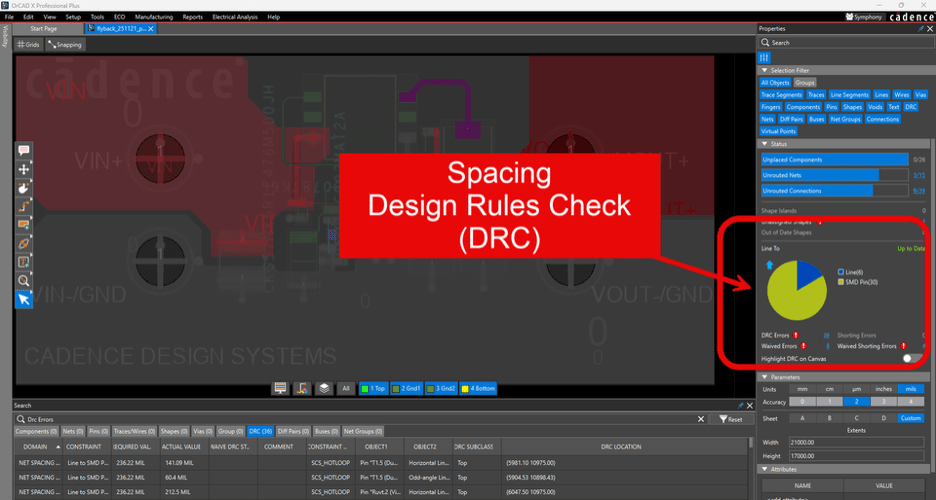Image resolution: width=936 pixels, height=500 pixels.
Task: Collapse the Selection Filter section
Action: point(765,70)
